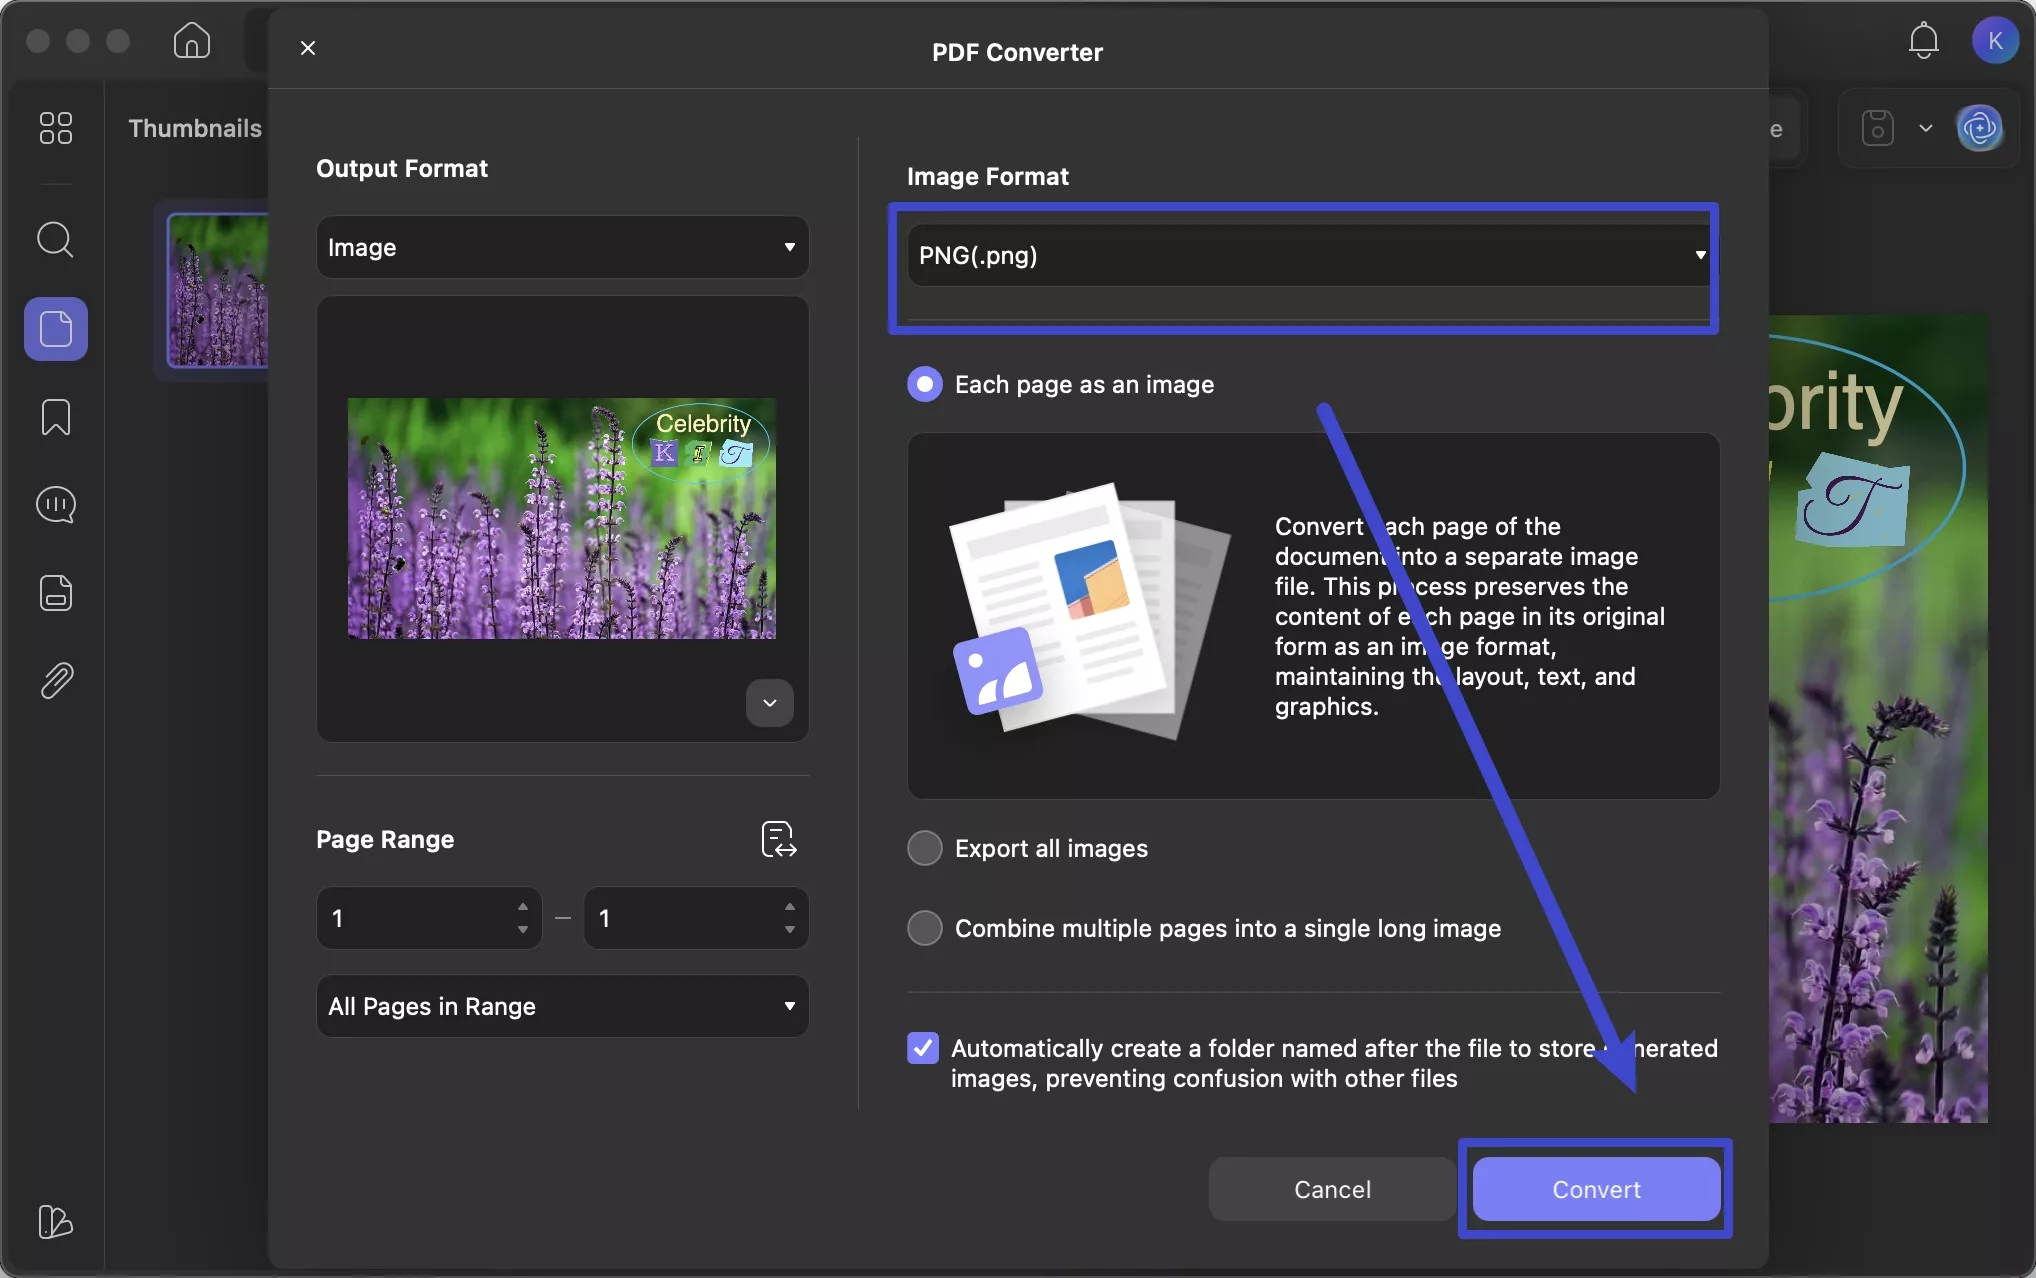Select Each page as an image
Viewport: 2036px width, 1278px height.
coord(924,384)
